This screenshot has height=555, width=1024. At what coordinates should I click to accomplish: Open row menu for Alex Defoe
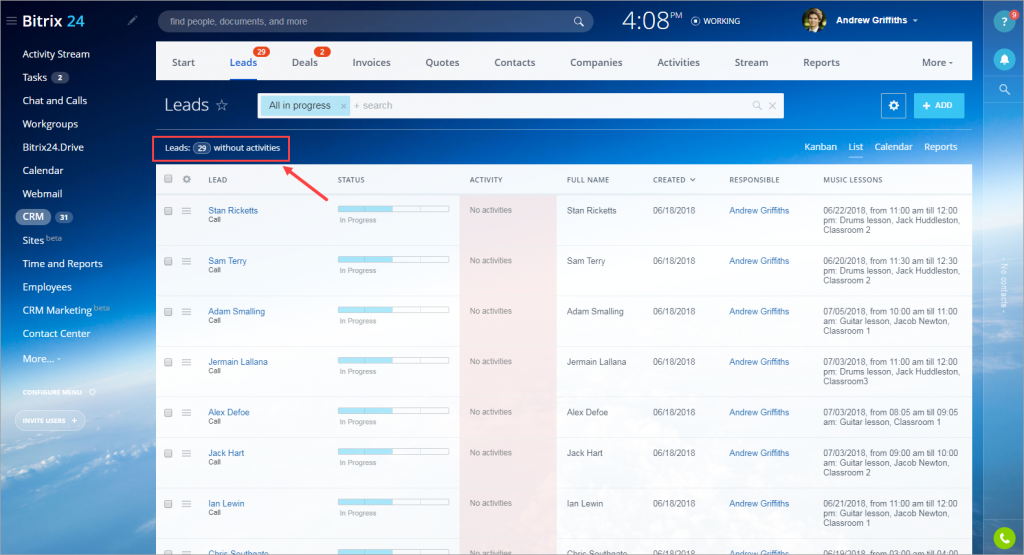point(187,413)
